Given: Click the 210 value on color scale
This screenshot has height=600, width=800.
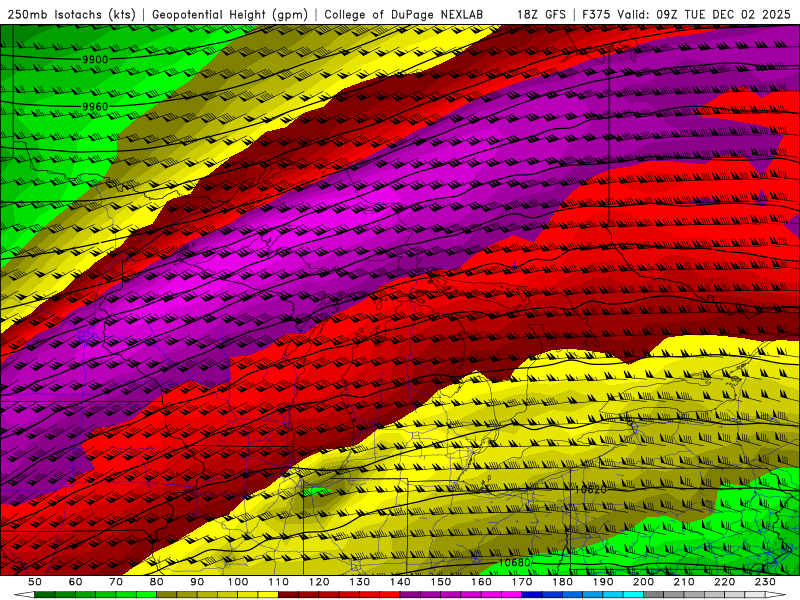Looking at the screenshot, I should (684, 582).
